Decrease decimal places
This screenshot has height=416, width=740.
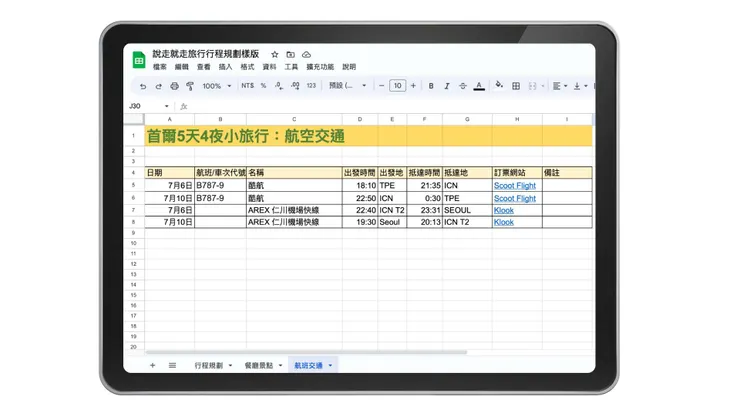click(x=279, y=85)
